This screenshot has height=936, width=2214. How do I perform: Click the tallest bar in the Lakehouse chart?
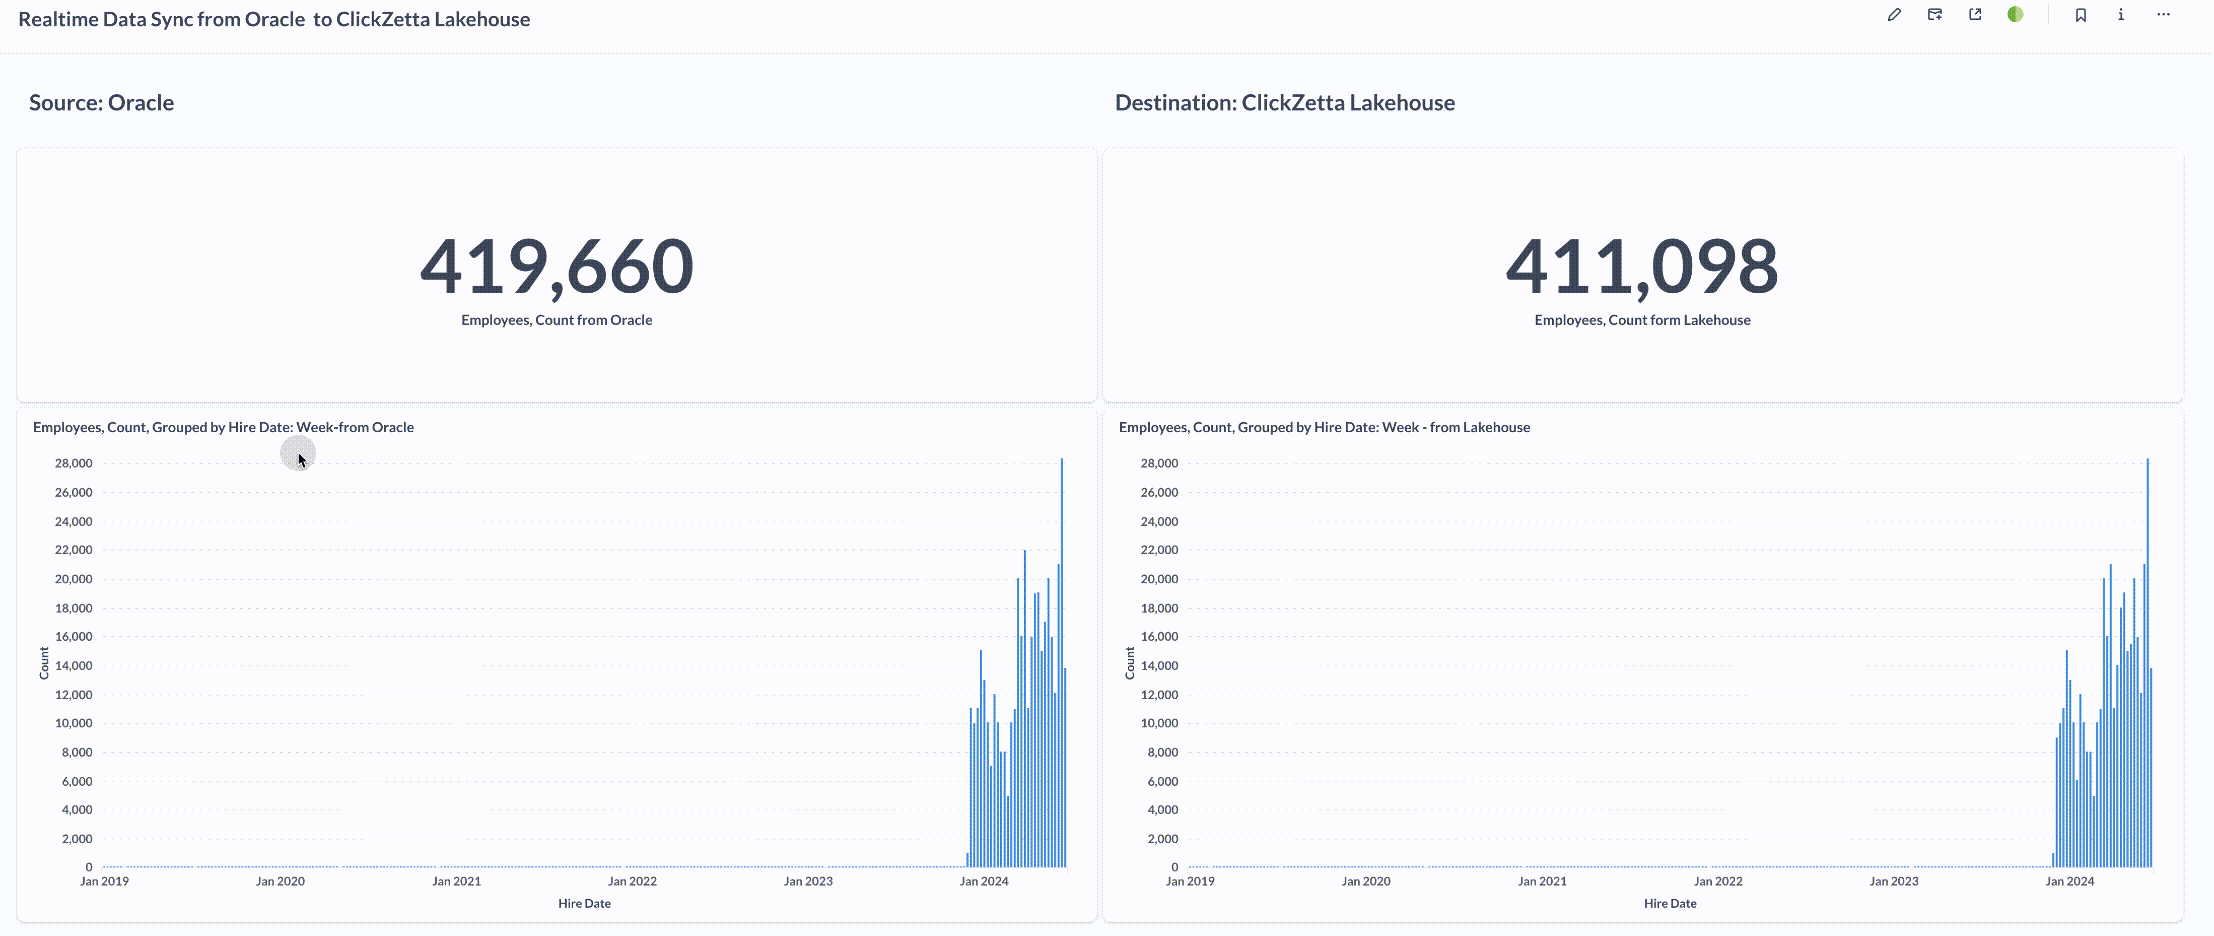2147,660
